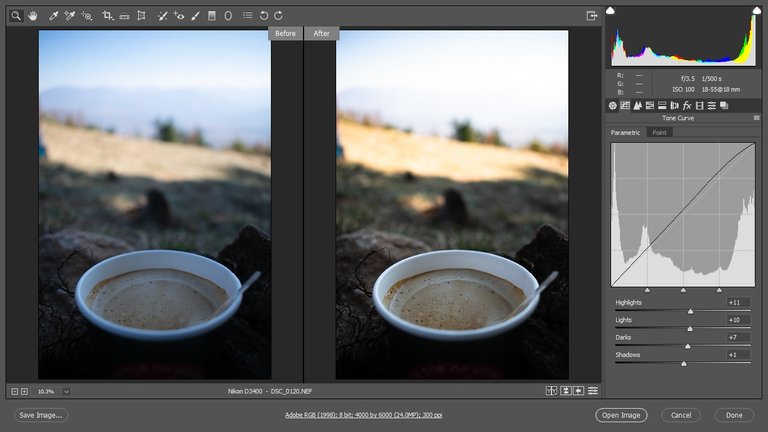Open the preview preferences menu icon
This screenshot has width=768, height=432.
tap(593, 390)
